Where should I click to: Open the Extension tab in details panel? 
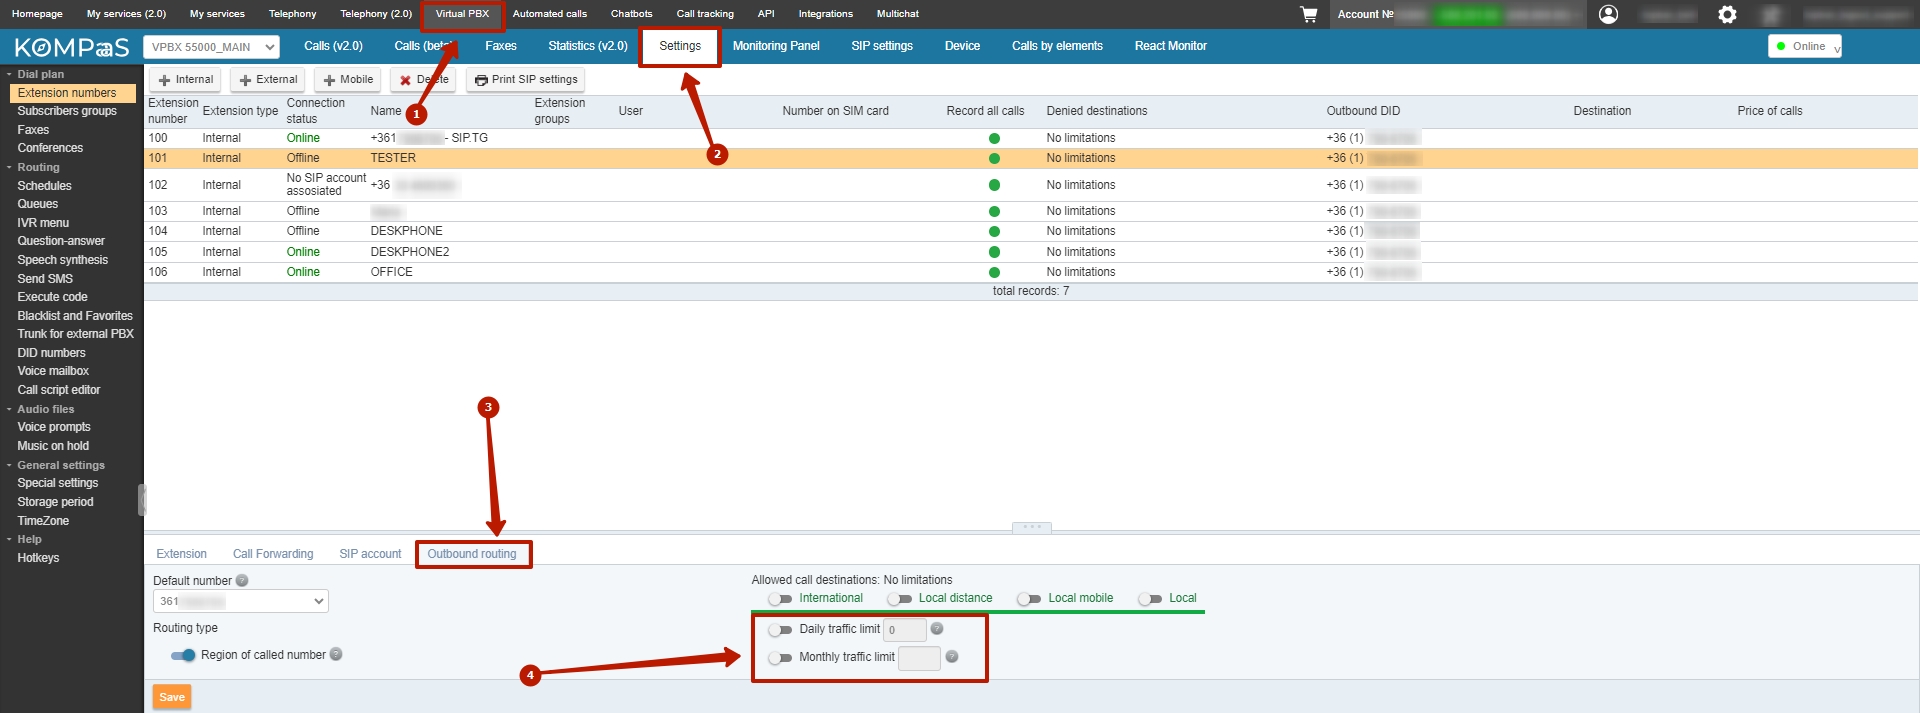tap(181, 554)
